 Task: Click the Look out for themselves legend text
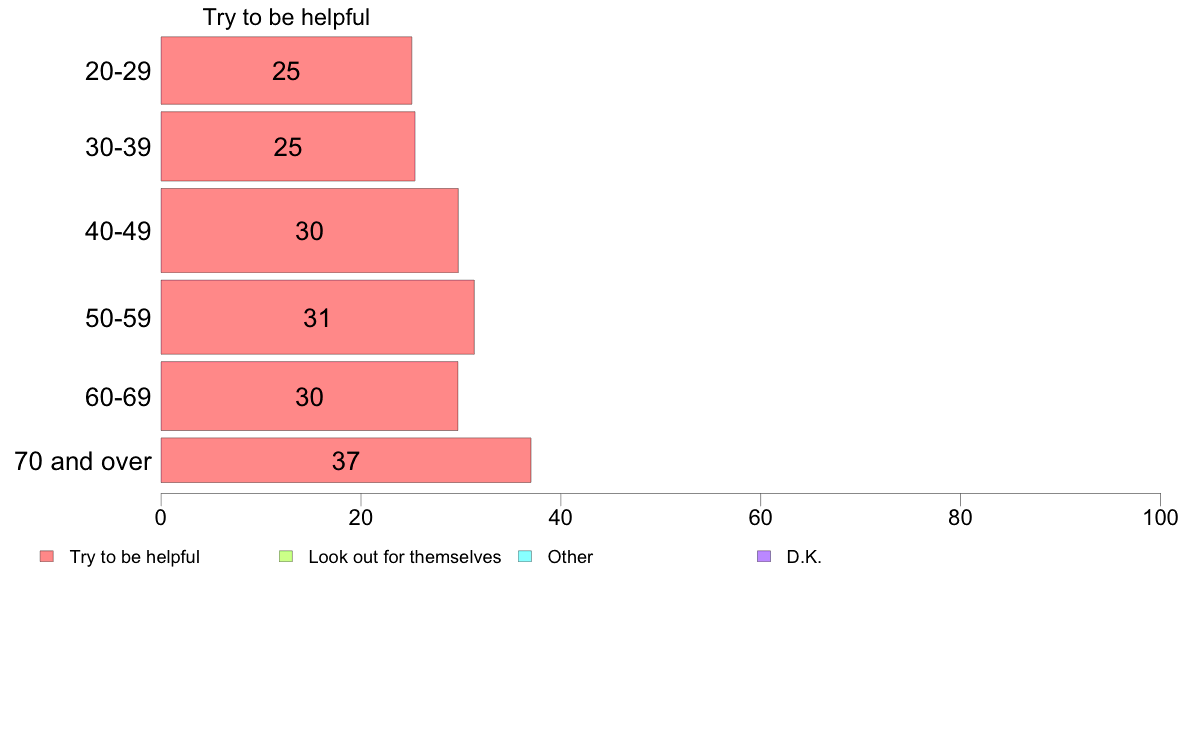click(x=405, y=557)
